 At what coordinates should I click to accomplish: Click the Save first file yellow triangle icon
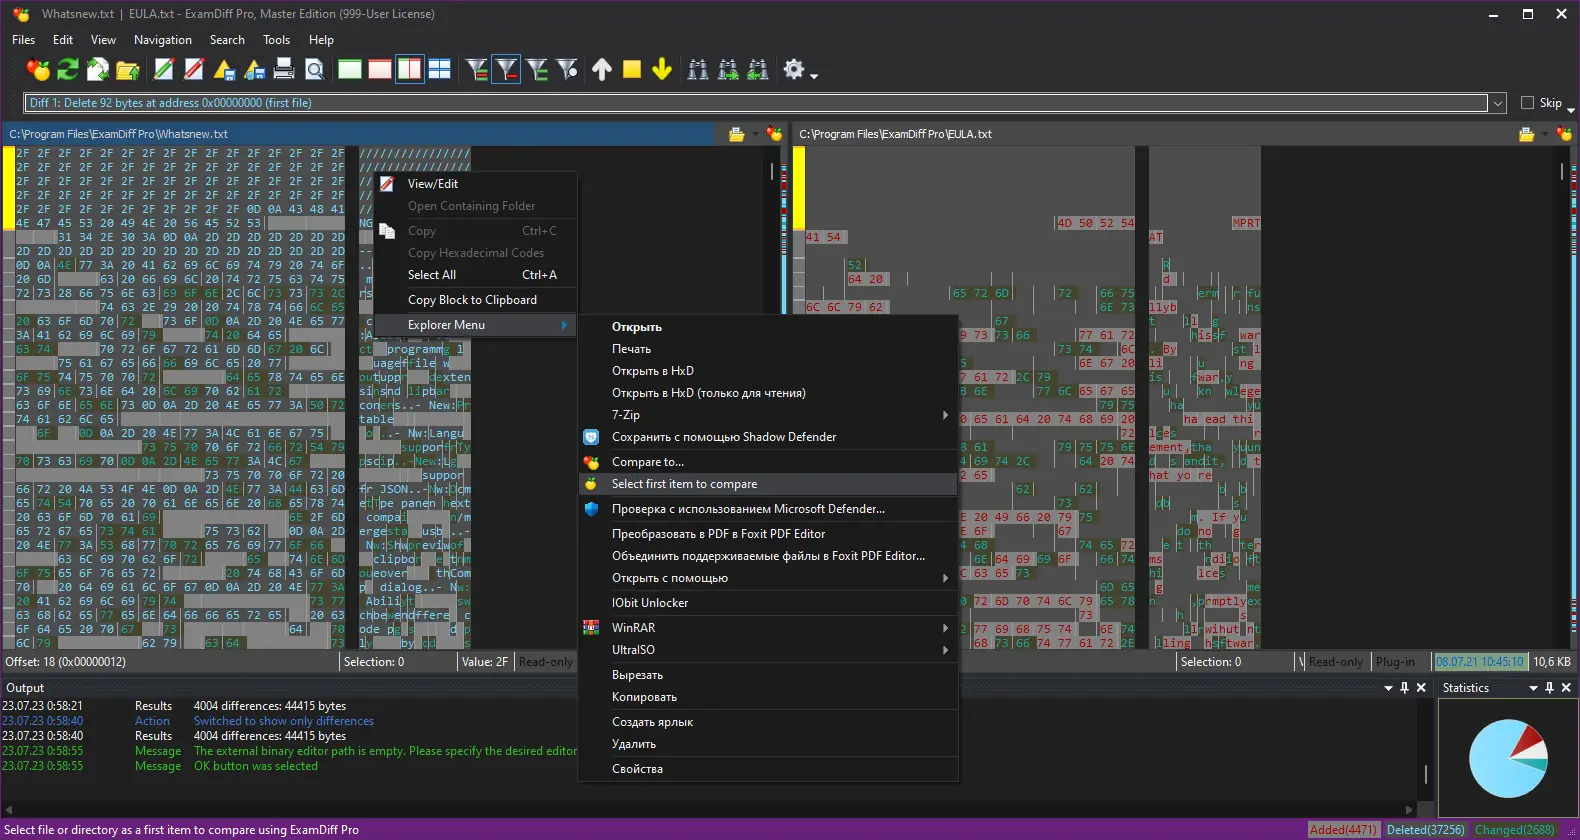pos(224,69)
